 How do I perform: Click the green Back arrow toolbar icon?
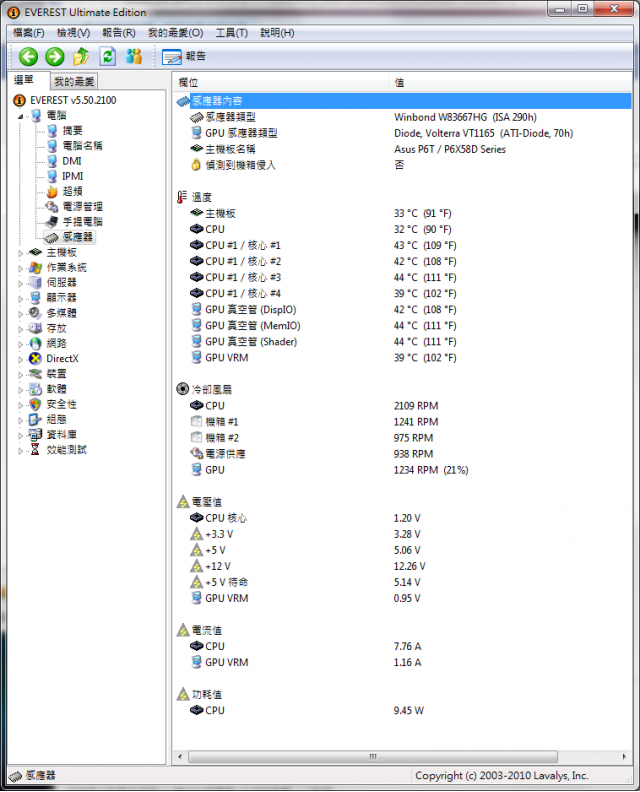click(x=28, y=57)
